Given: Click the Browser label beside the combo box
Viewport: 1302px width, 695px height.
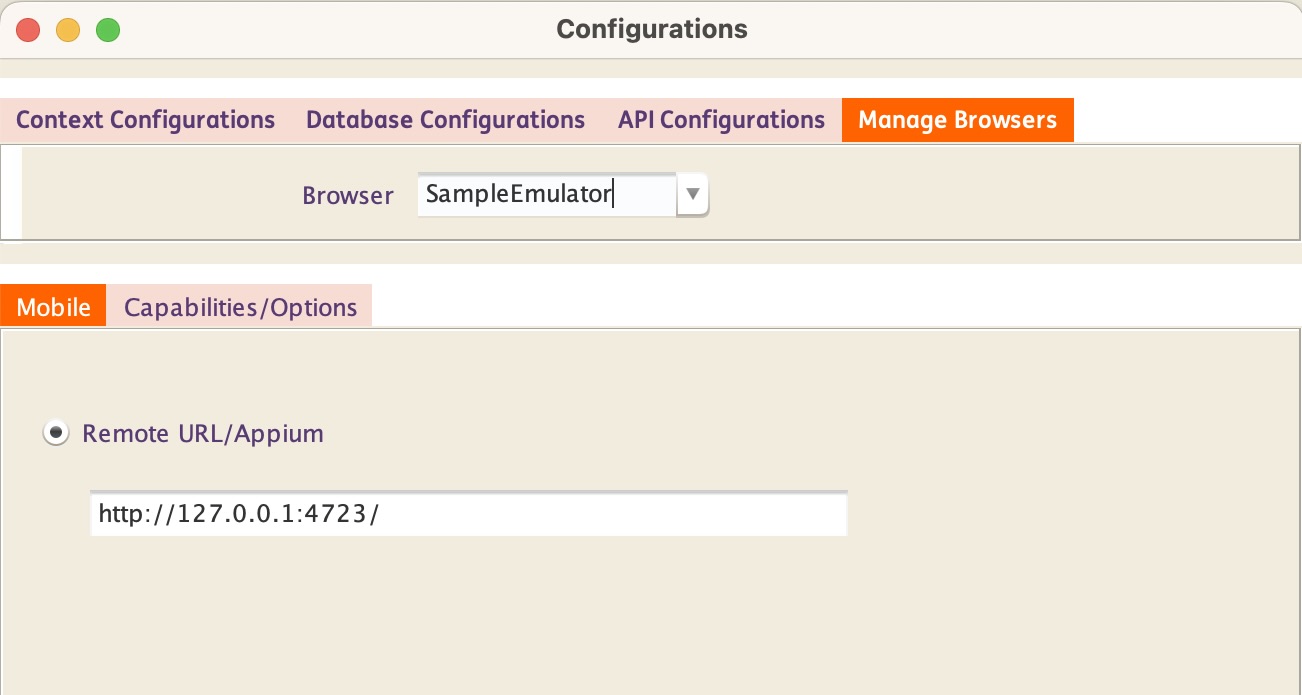Looking at the screenshot, I should point(348,195).
